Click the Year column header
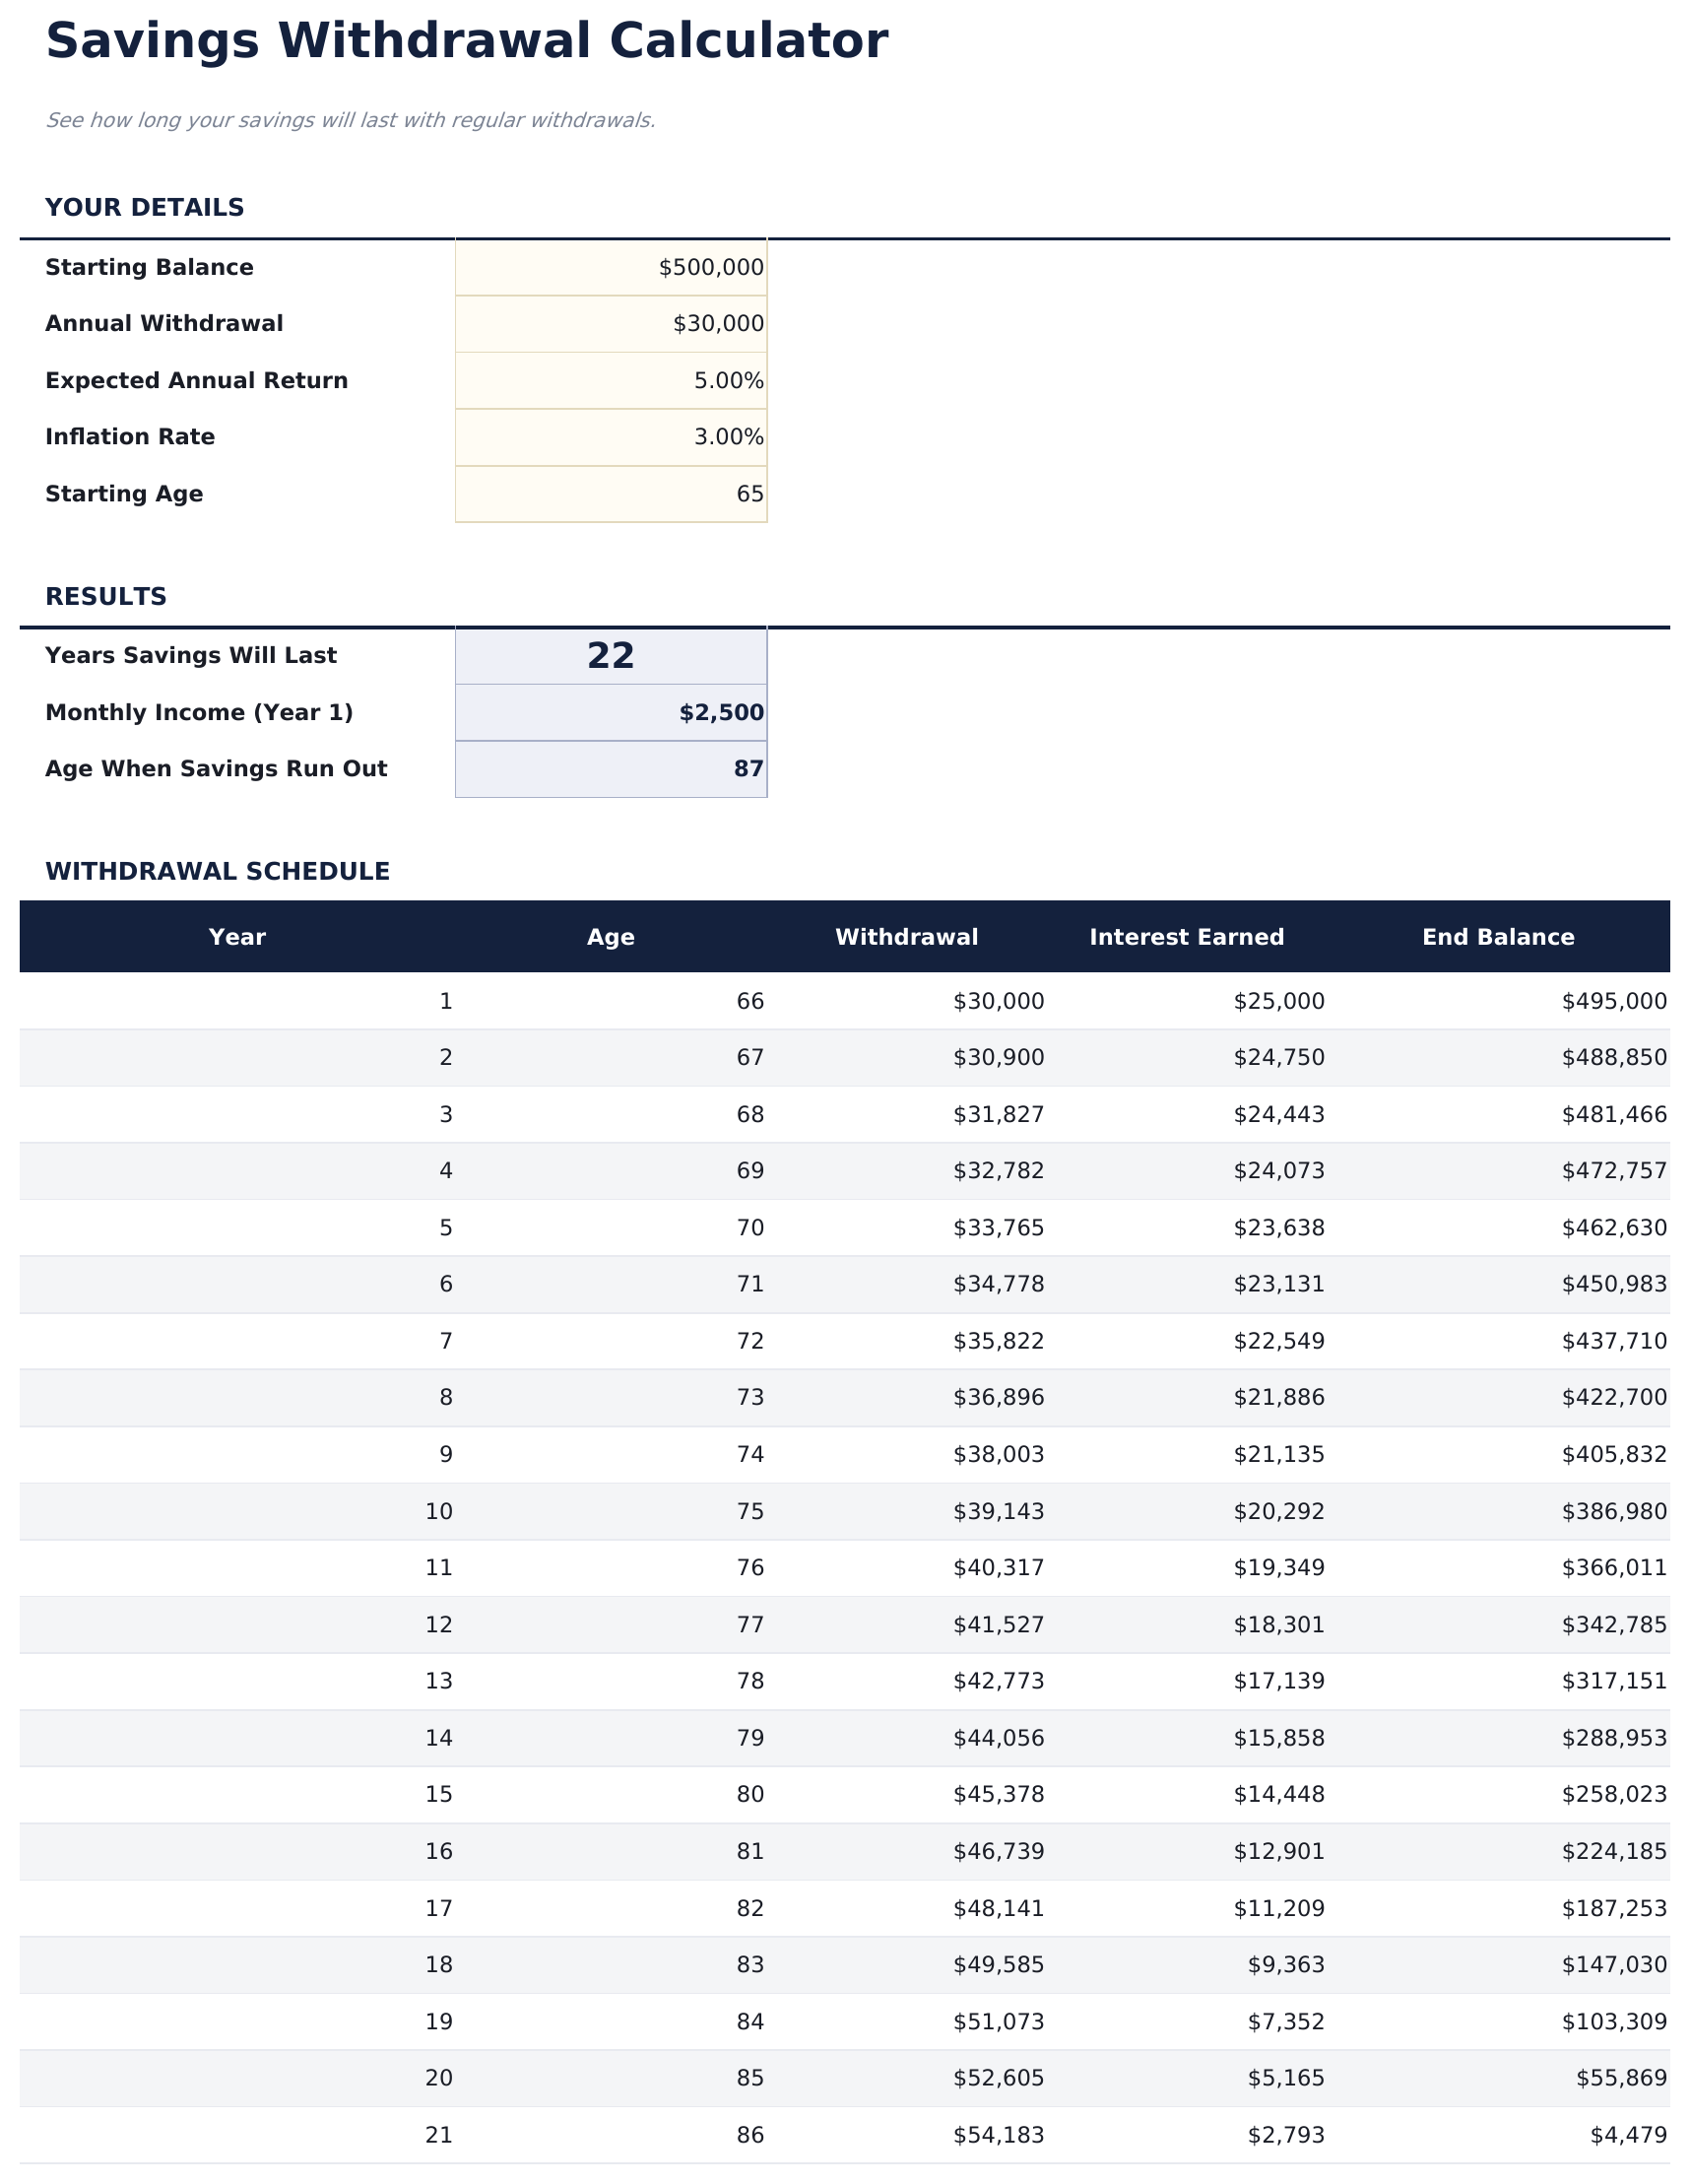 click(237, 936)
